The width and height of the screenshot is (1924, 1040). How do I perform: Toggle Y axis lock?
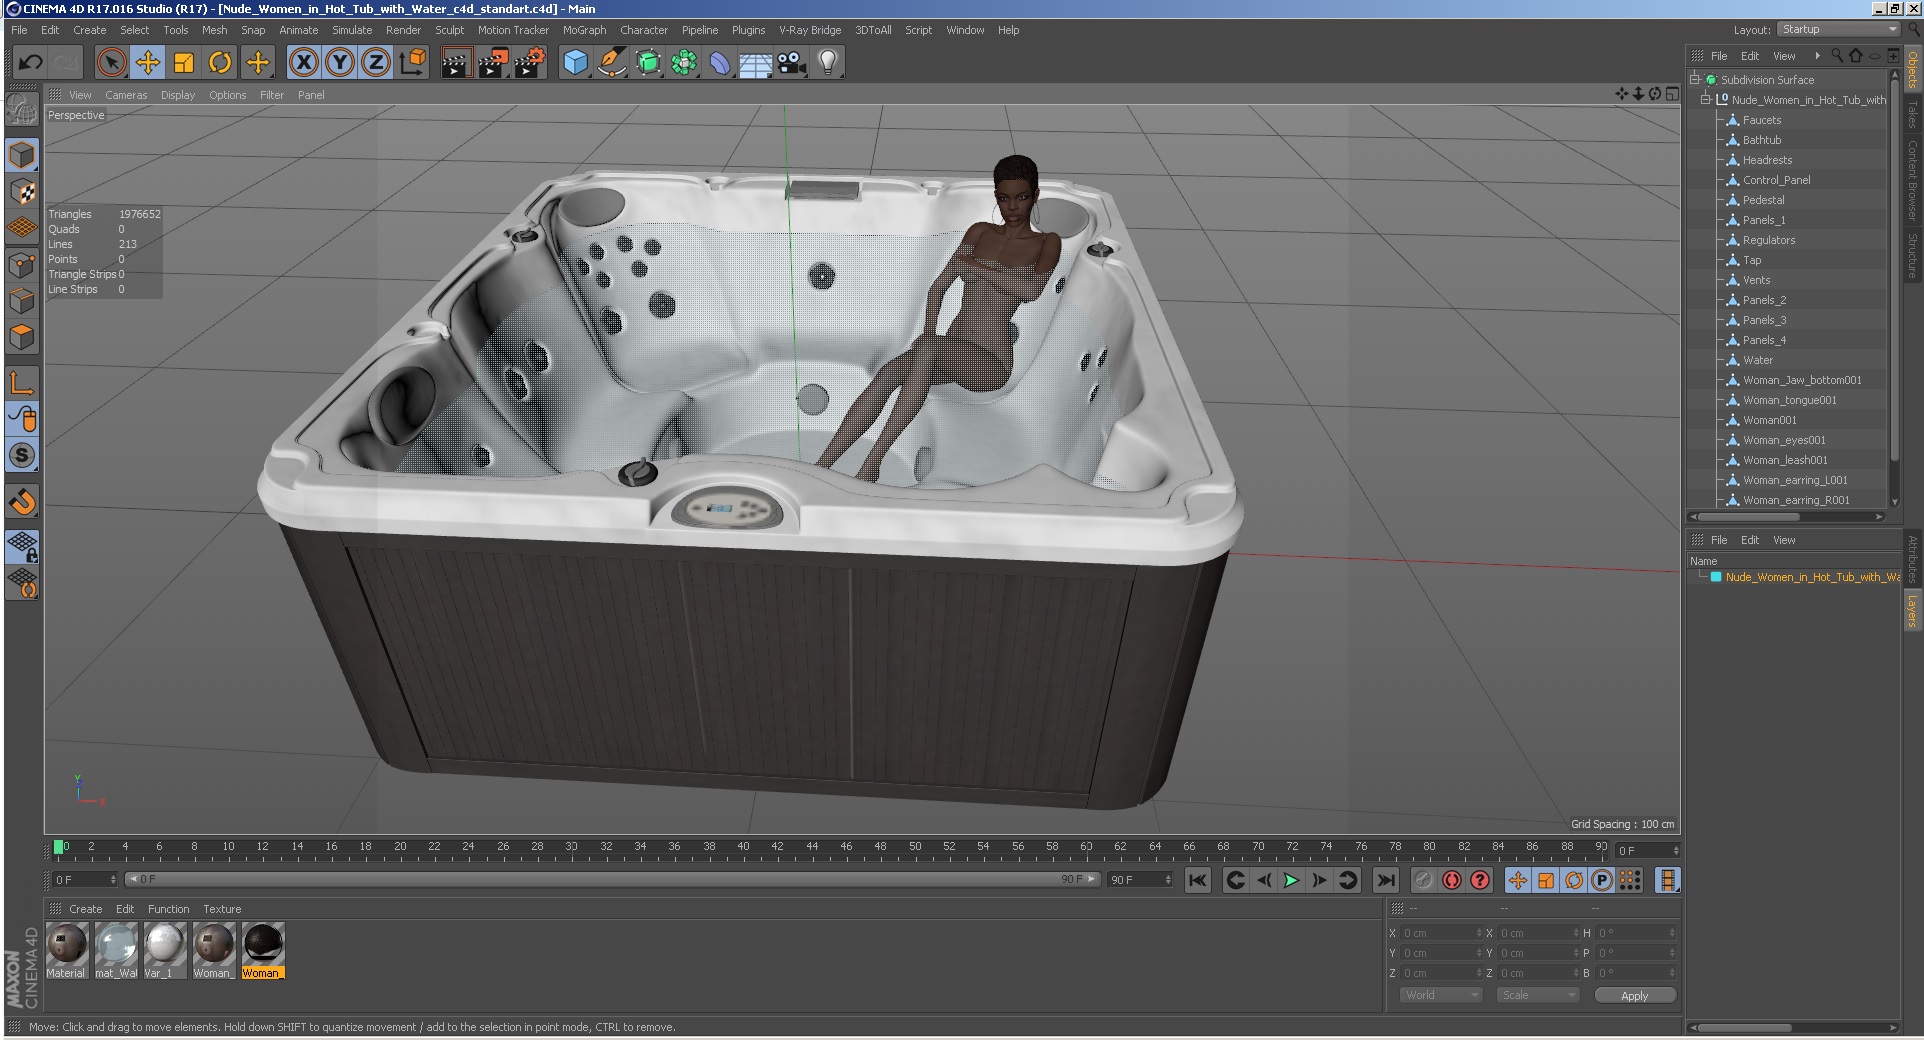340,63
